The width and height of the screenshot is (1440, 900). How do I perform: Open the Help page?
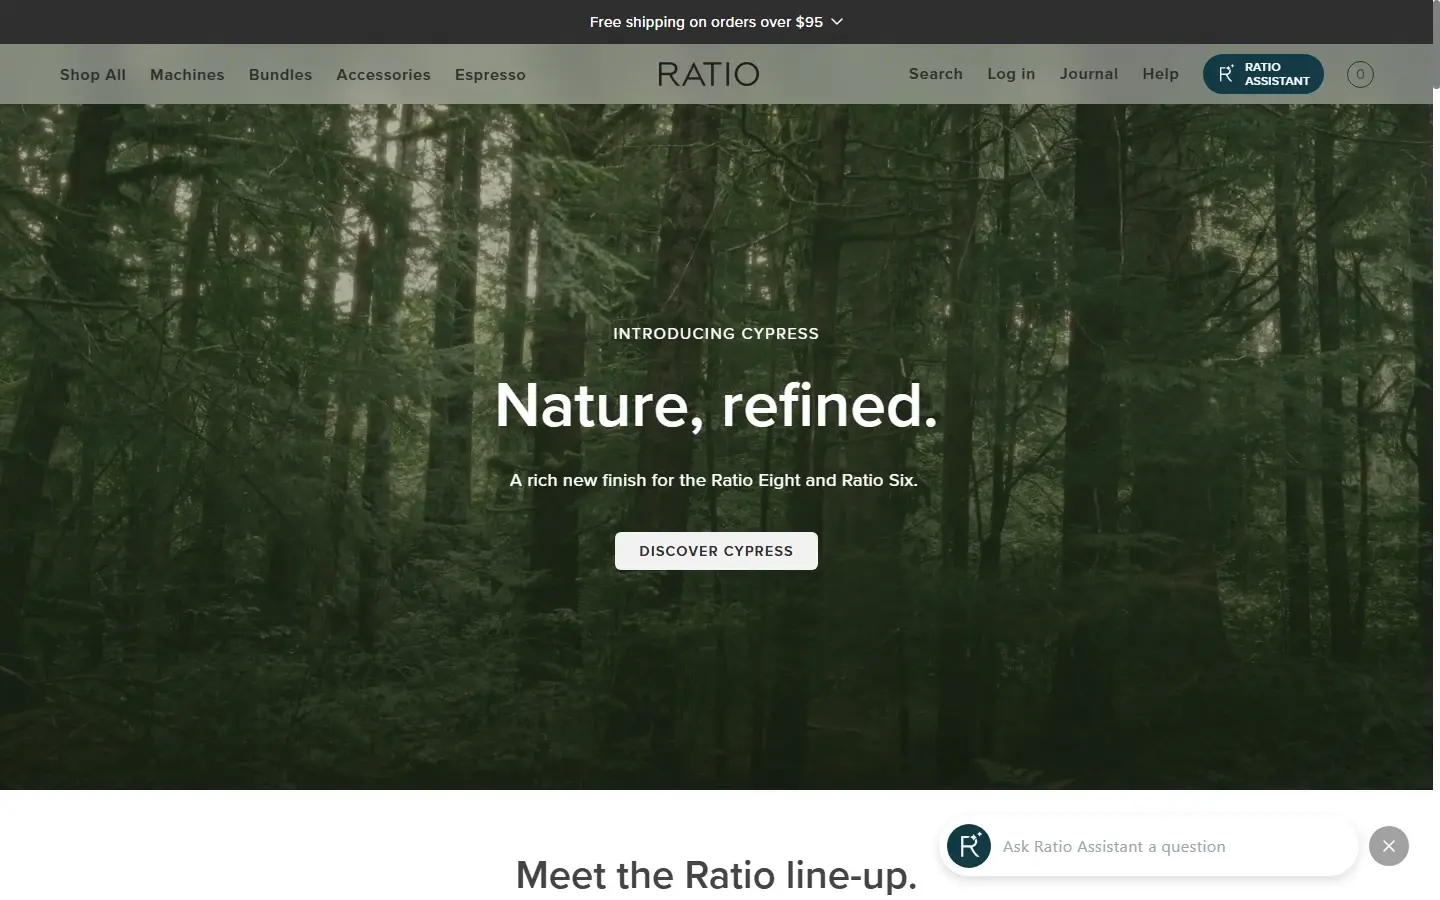1161,74
